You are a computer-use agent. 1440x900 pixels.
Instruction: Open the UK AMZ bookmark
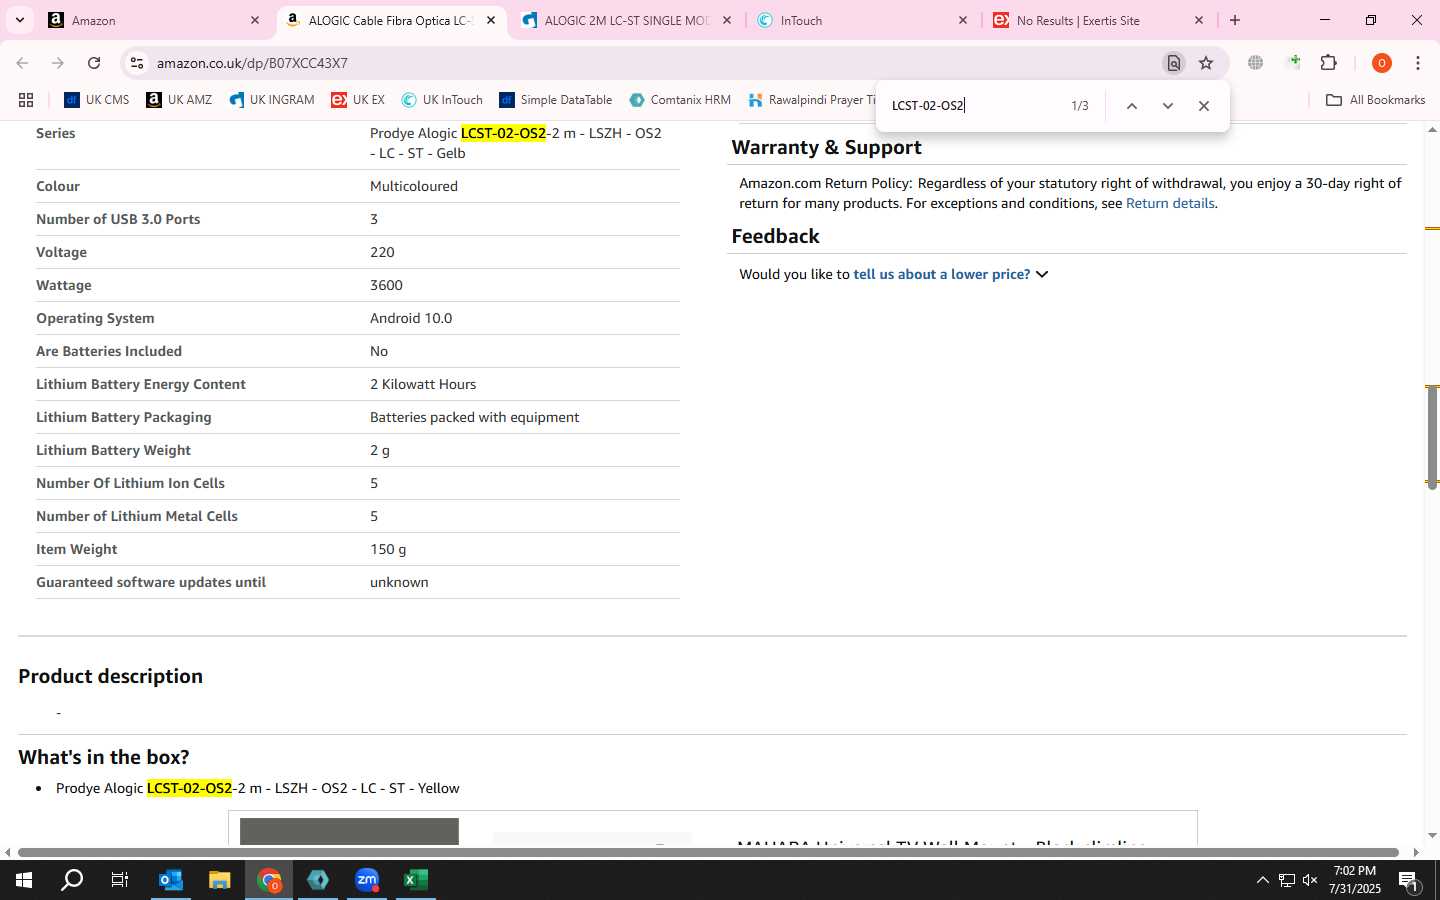[179, 100]
